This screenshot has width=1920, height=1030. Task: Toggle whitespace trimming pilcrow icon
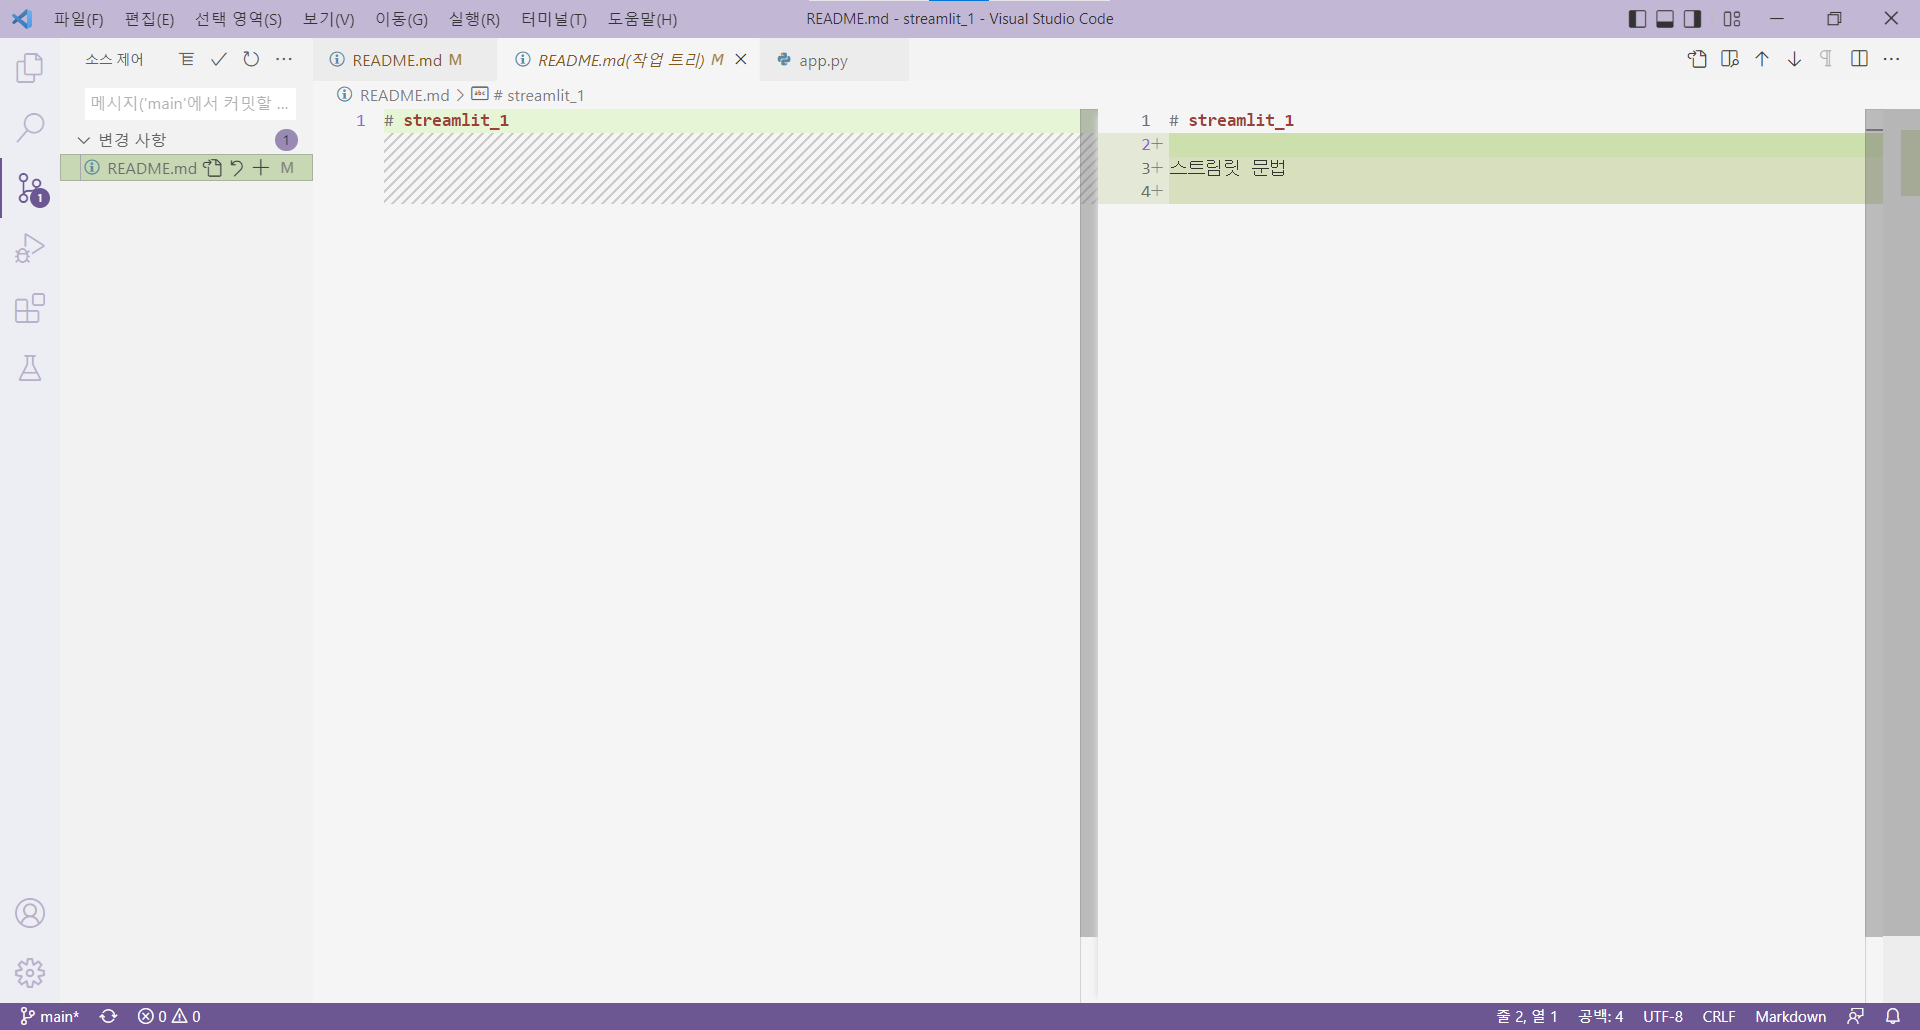pos(1826,59)
